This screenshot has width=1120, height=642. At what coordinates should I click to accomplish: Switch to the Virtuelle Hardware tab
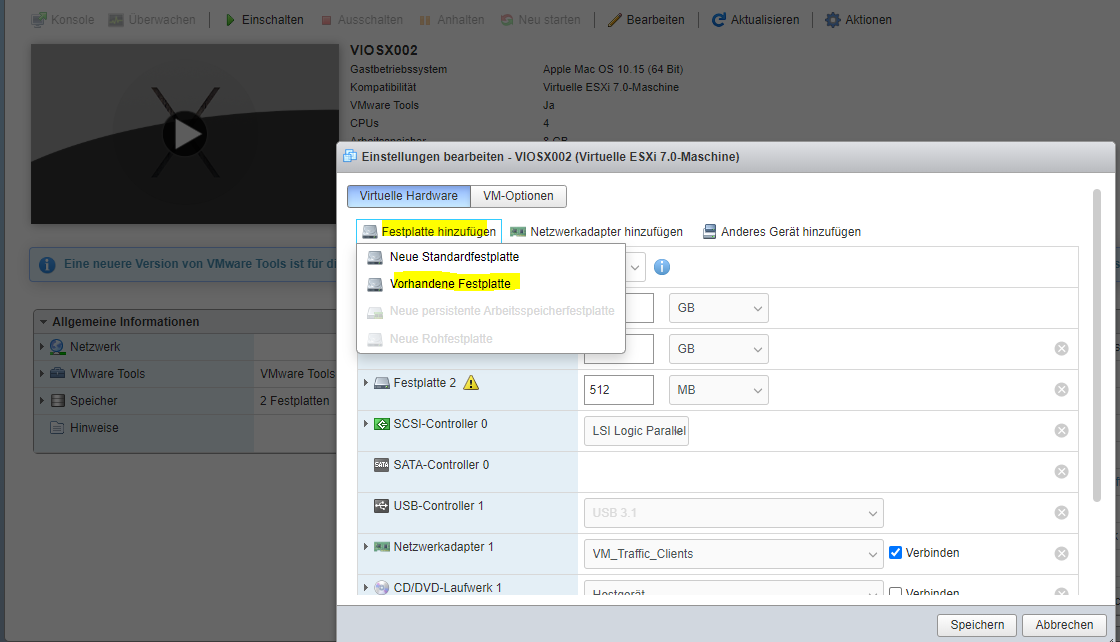(409, 196)
